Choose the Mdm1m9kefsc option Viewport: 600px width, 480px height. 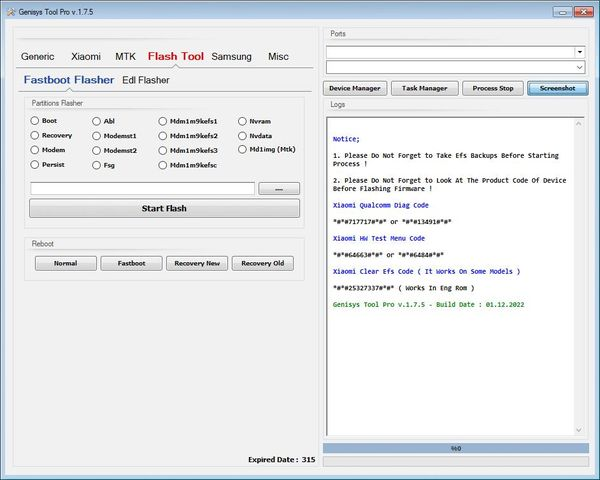point(163,165)
